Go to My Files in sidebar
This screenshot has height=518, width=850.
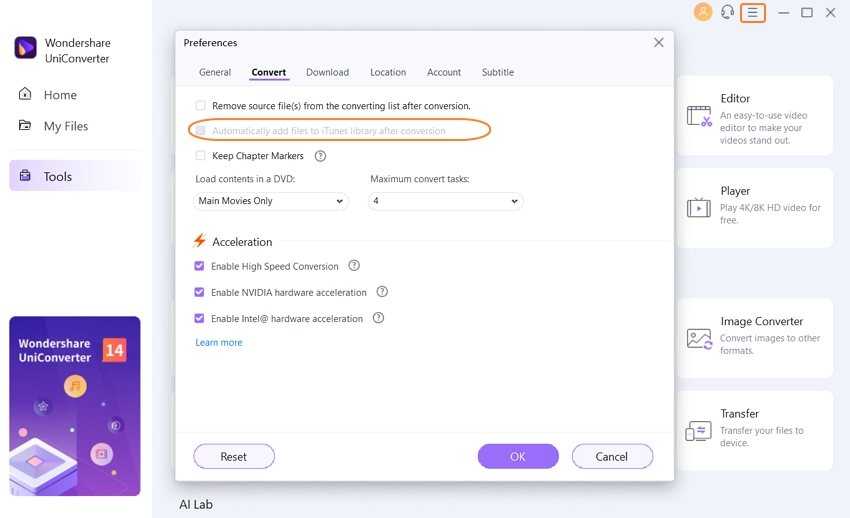coord(65,126)
